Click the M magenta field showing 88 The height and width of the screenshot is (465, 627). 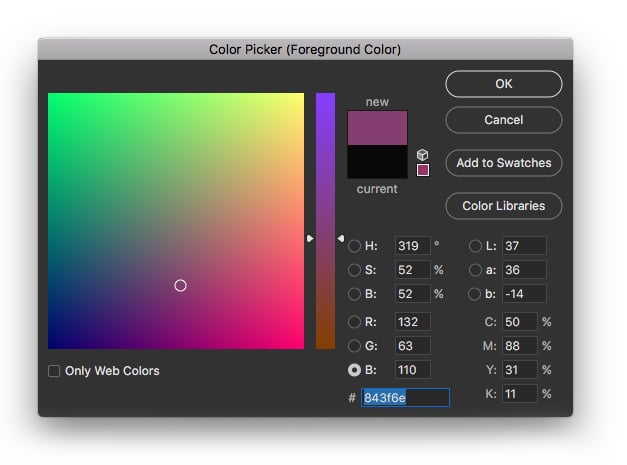click(x=519, y=345)
